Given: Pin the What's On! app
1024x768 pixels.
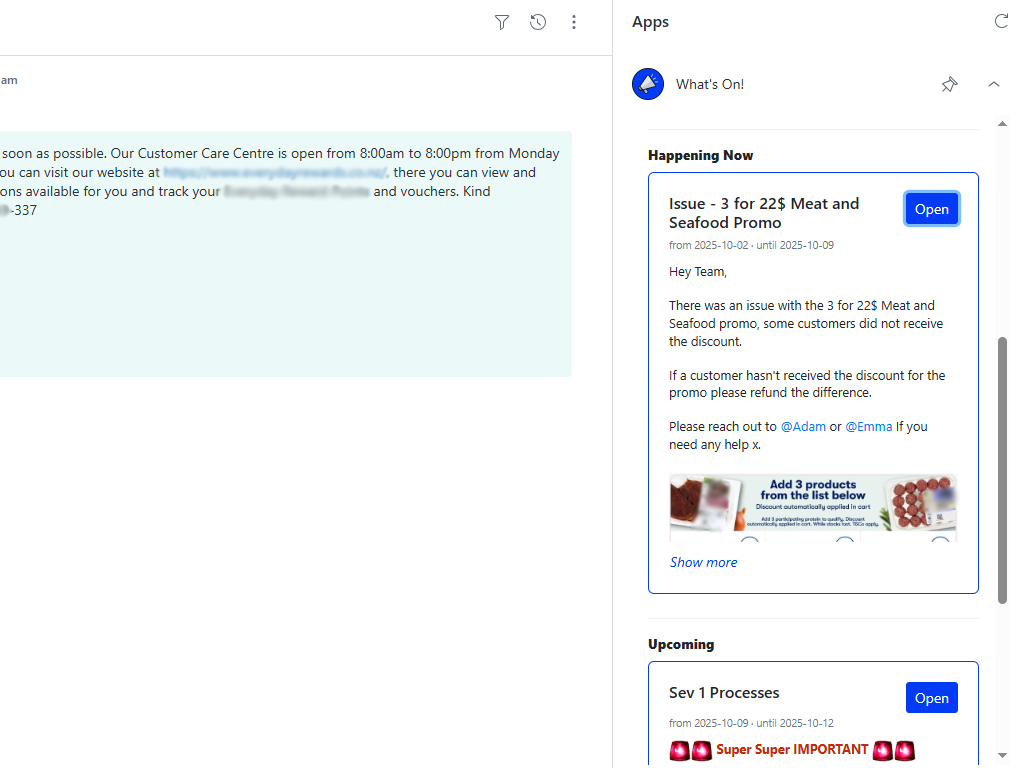Looking at the screenshot, I should click(x=949, y=84).
